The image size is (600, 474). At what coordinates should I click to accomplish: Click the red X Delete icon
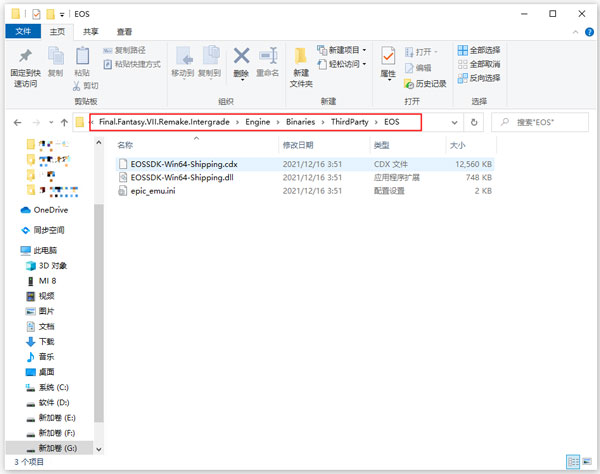click(x=241, y=56)
